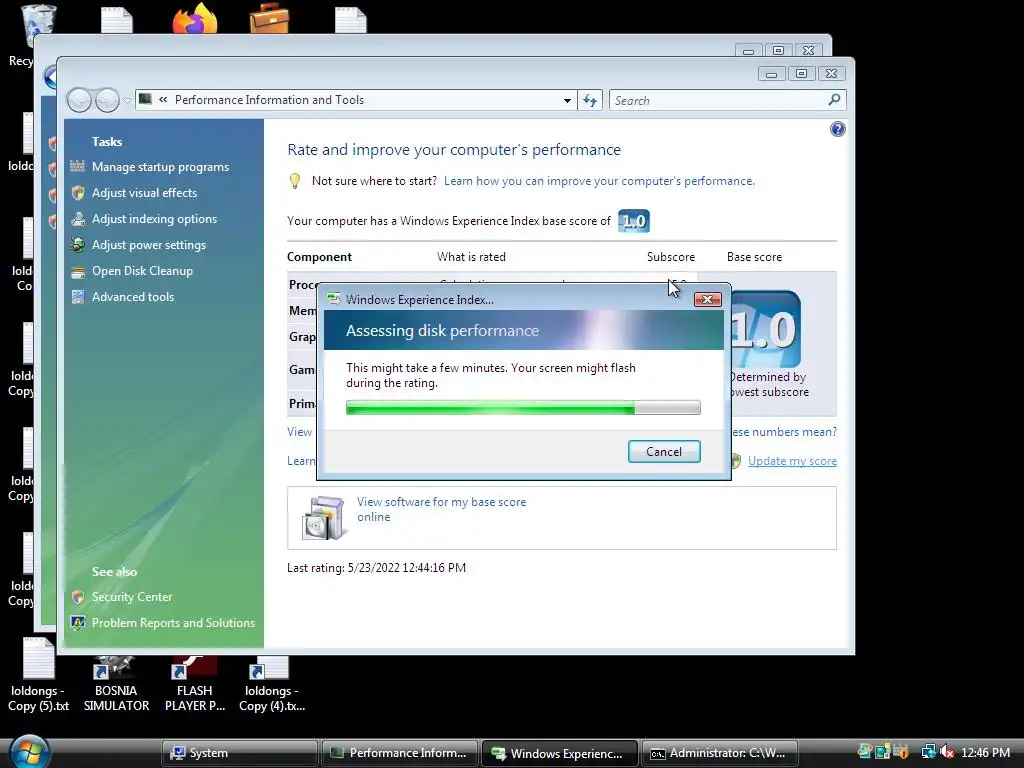
Task: Click the address bar breadcrumb chevron
Action: [163, 100]
